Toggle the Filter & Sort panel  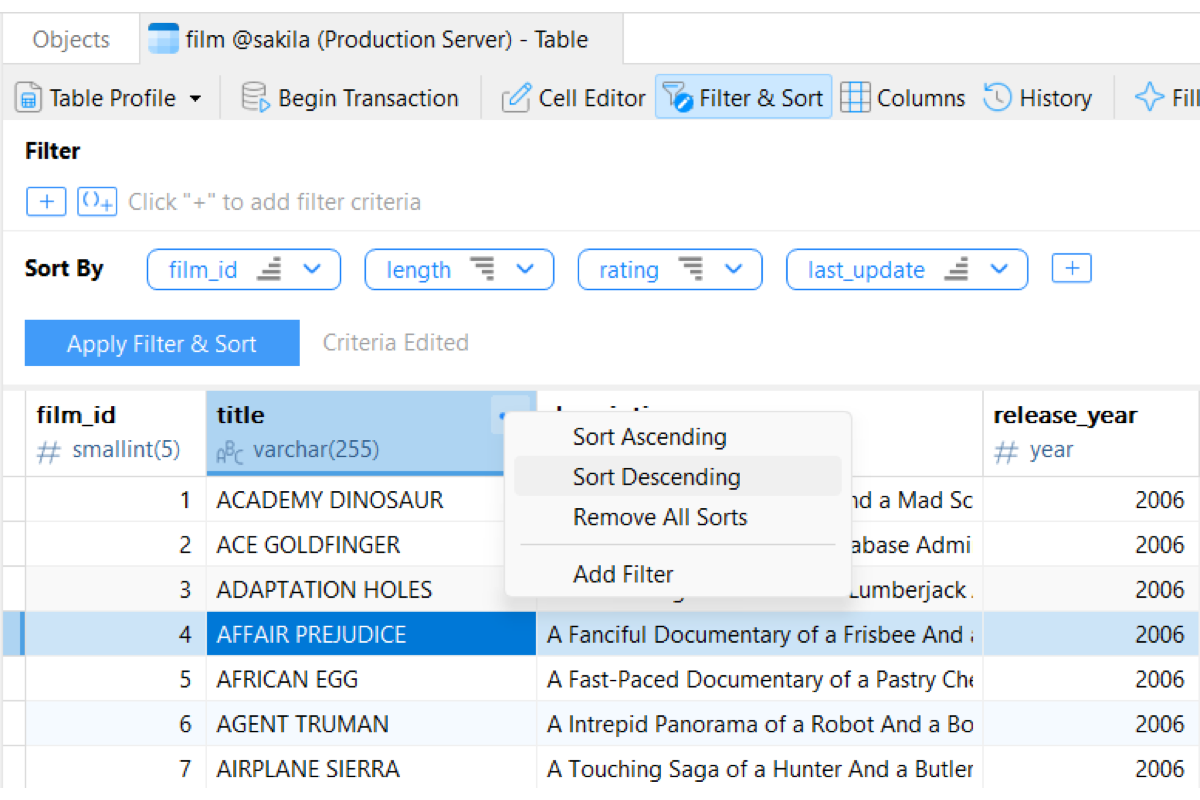tap(743, 98)
